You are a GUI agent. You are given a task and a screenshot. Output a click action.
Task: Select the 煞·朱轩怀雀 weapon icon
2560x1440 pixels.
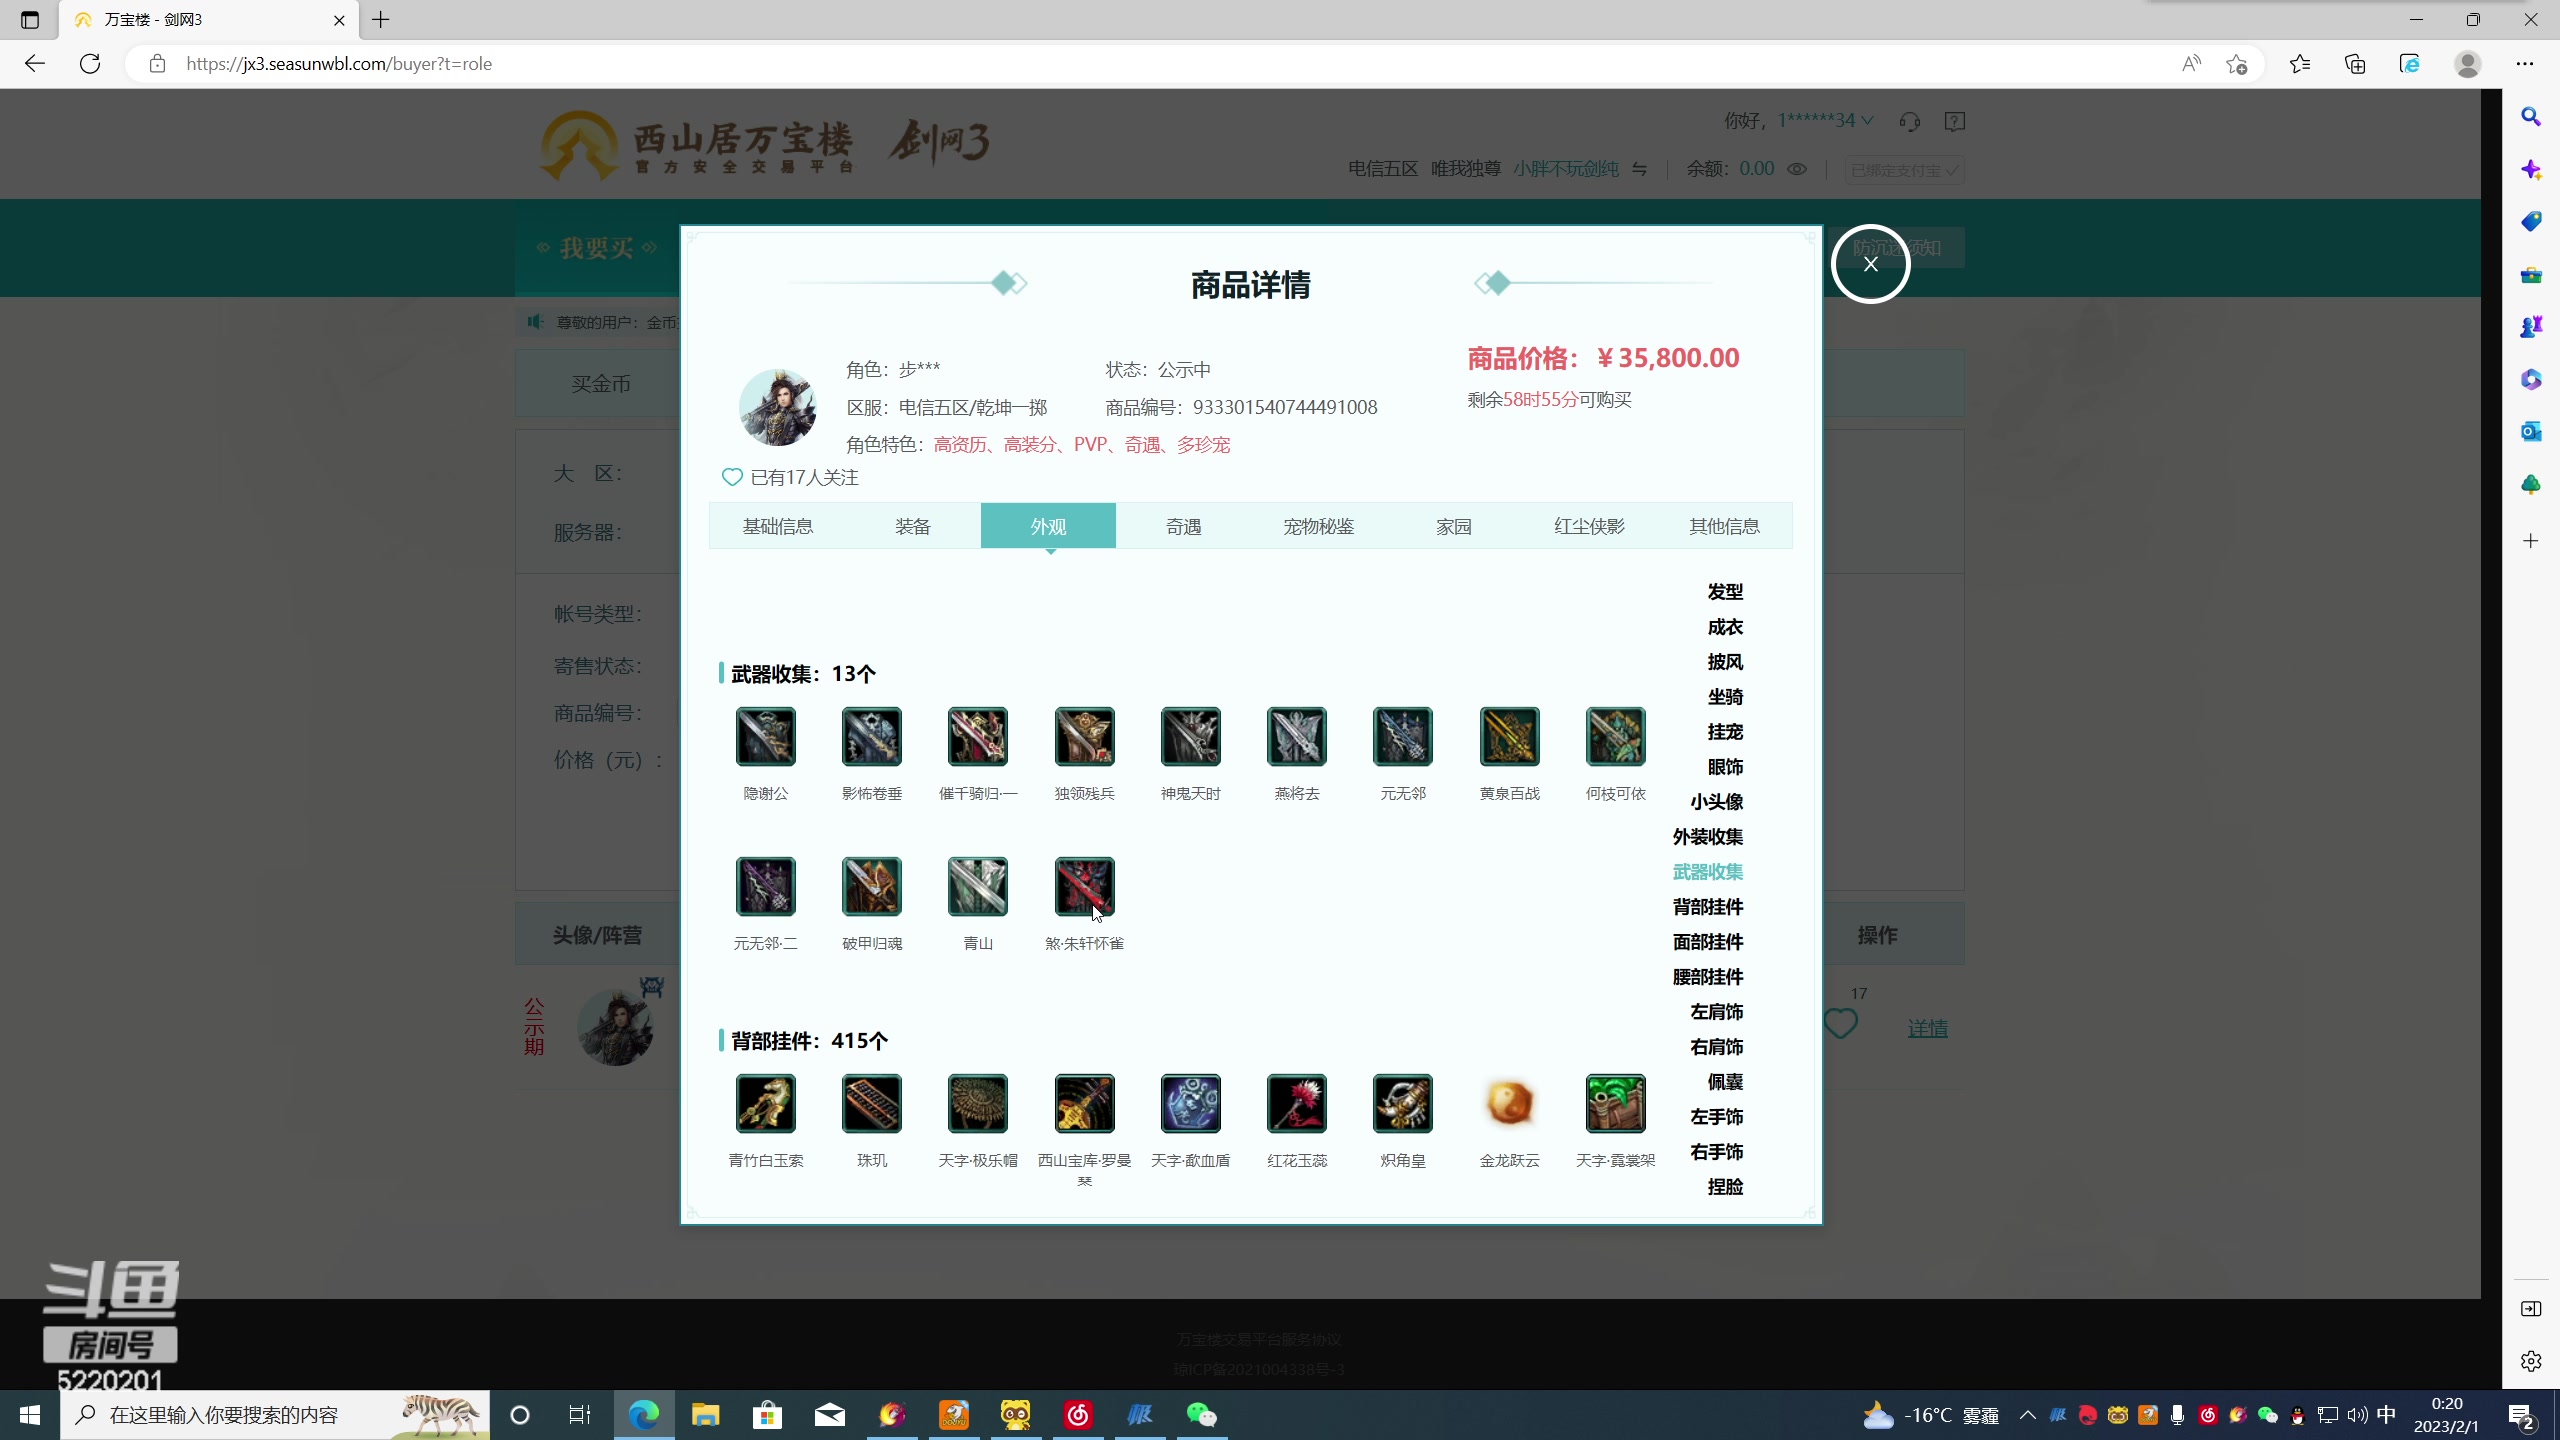(1084, 886)
